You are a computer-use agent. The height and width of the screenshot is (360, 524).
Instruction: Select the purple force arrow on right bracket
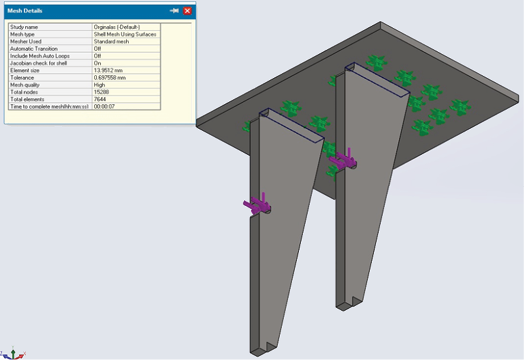(343, 159)
